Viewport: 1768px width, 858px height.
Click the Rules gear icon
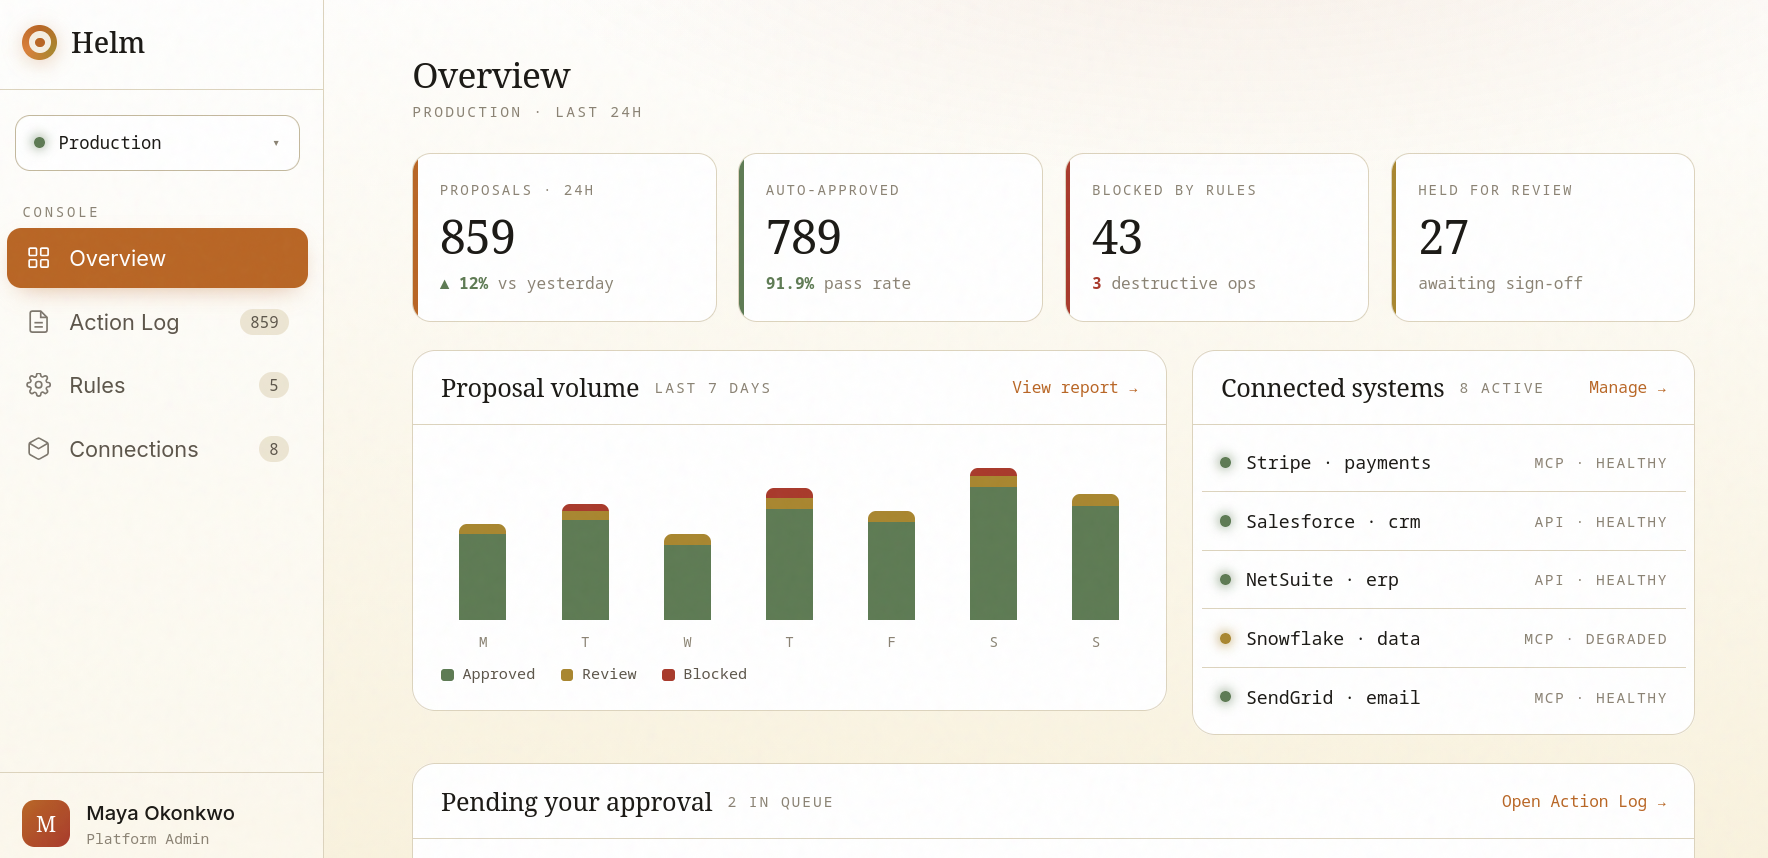[39, 385]
